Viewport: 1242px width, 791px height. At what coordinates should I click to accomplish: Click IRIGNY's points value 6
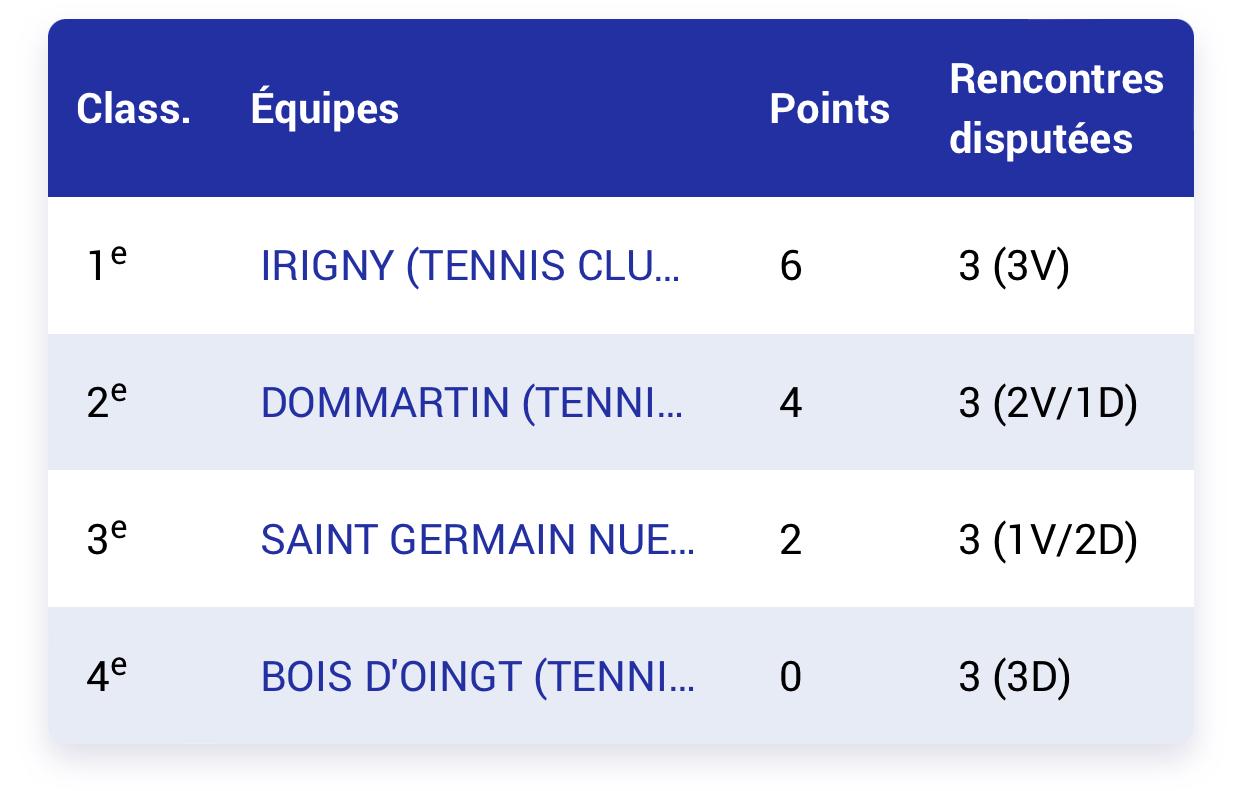790,267
